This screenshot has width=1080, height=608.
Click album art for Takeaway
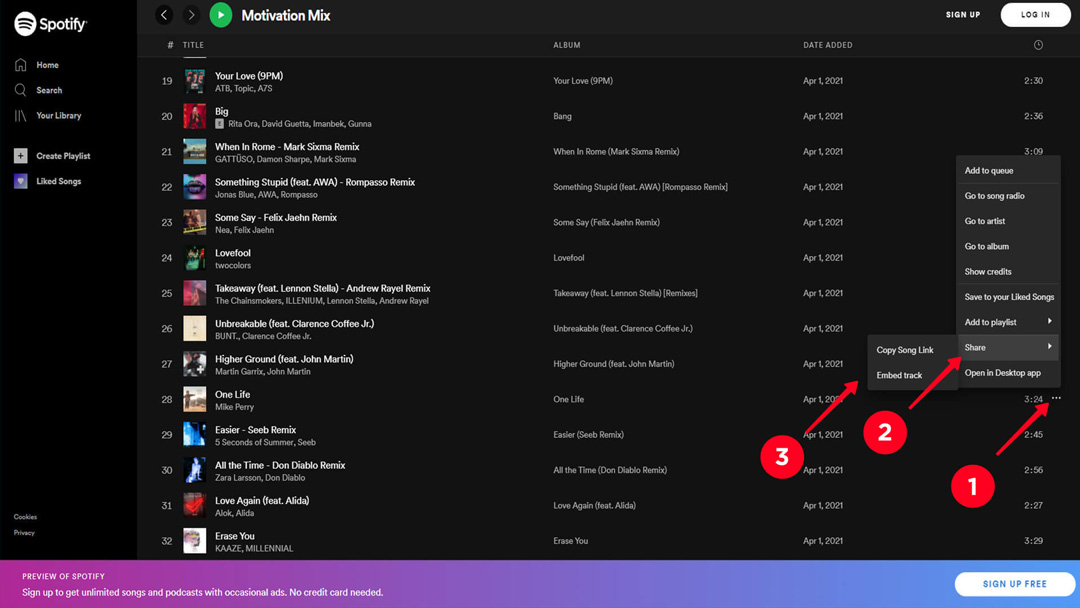pos(194,293)
